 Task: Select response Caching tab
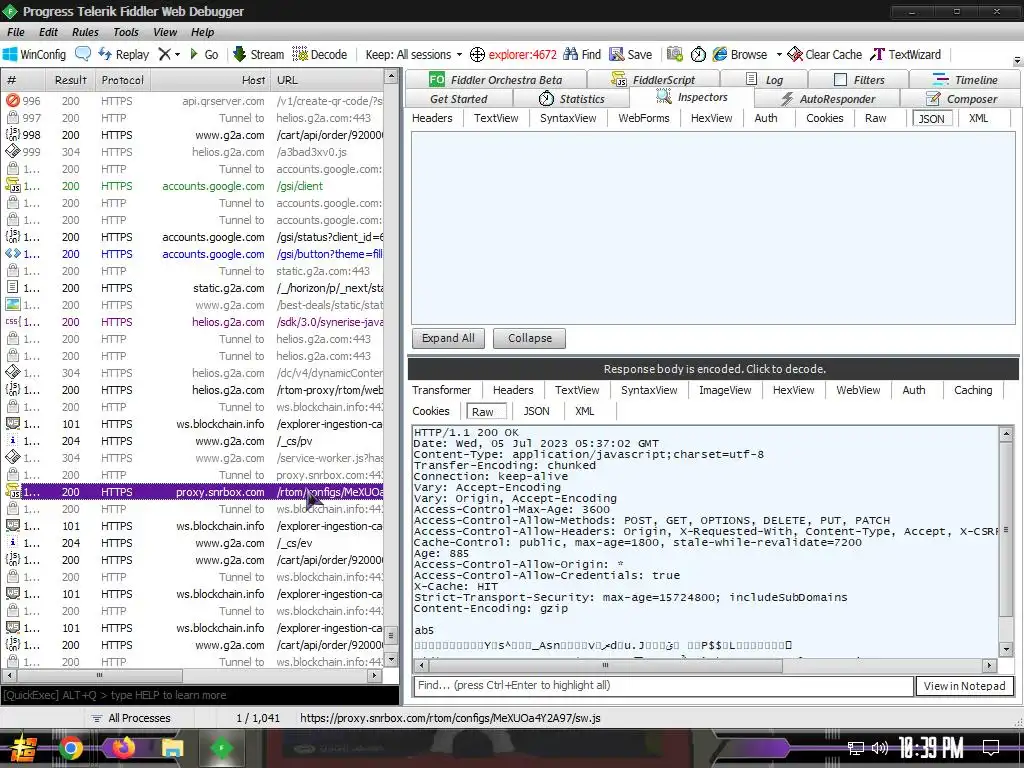[972, 390]
